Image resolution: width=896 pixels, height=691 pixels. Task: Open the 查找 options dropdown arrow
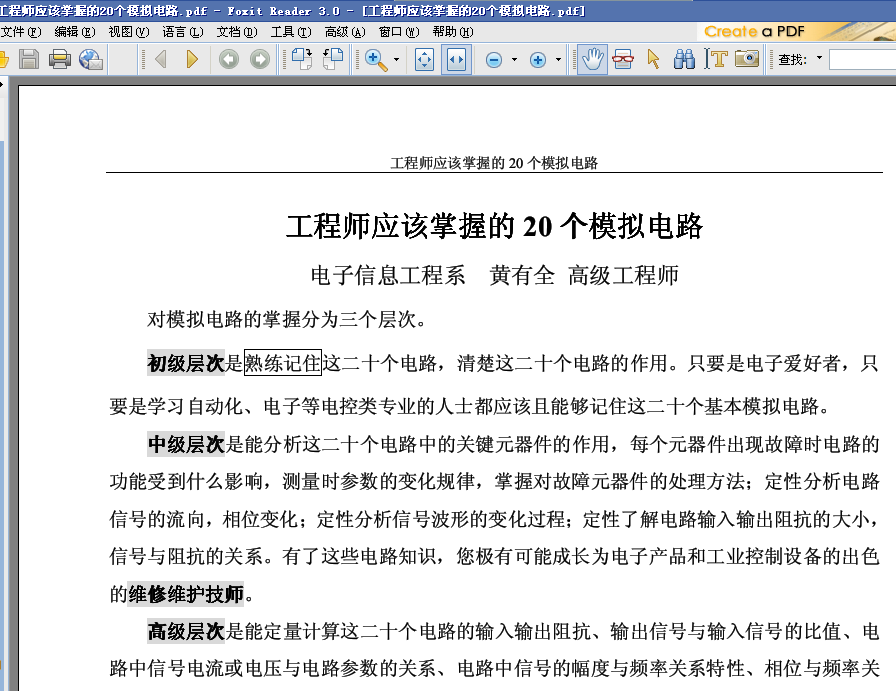(819, 58)
